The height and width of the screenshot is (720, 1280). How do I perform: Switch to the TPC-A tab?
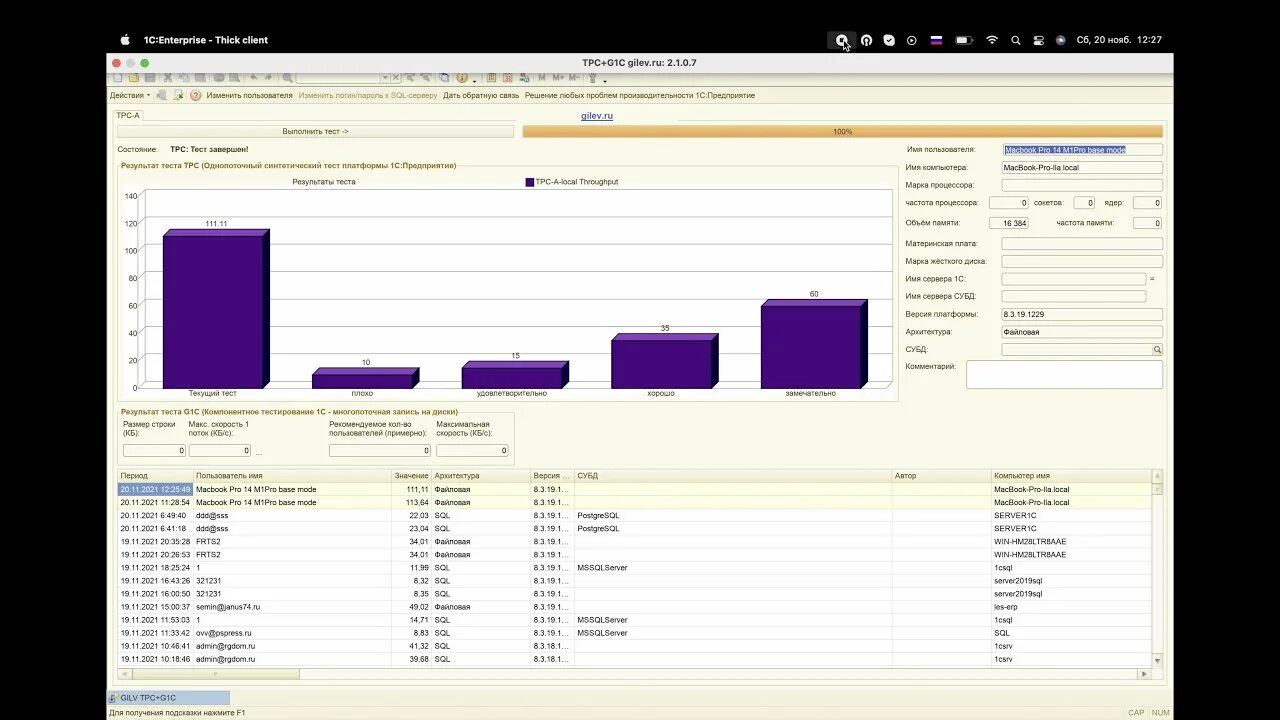click(x=128, y=116)
